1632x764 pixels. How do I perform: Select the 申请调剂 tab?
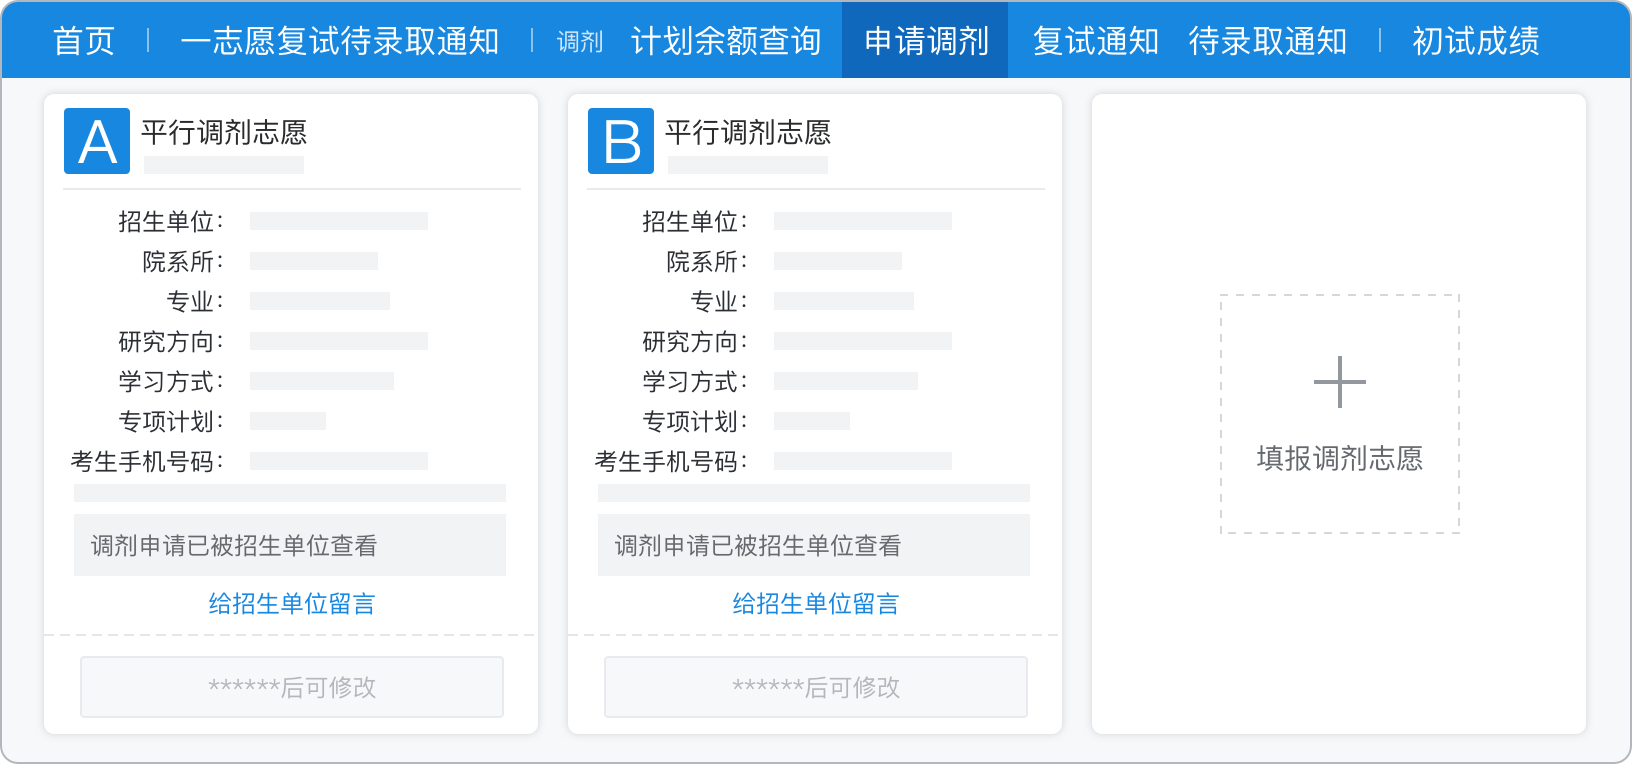point(925,41)
